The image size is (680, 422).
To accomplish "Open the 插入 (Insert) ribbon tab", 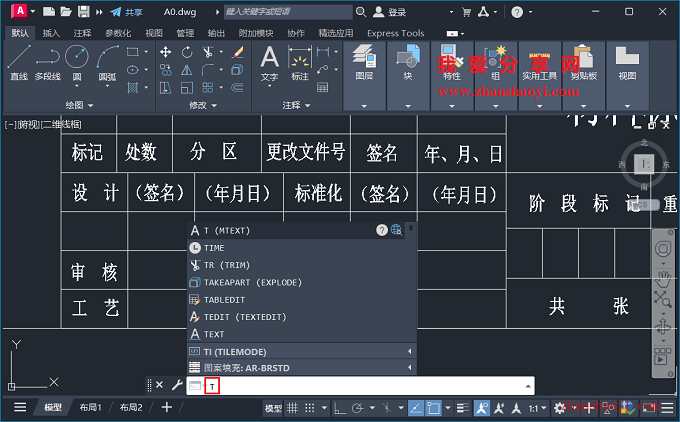I will (x=51, y=33).
